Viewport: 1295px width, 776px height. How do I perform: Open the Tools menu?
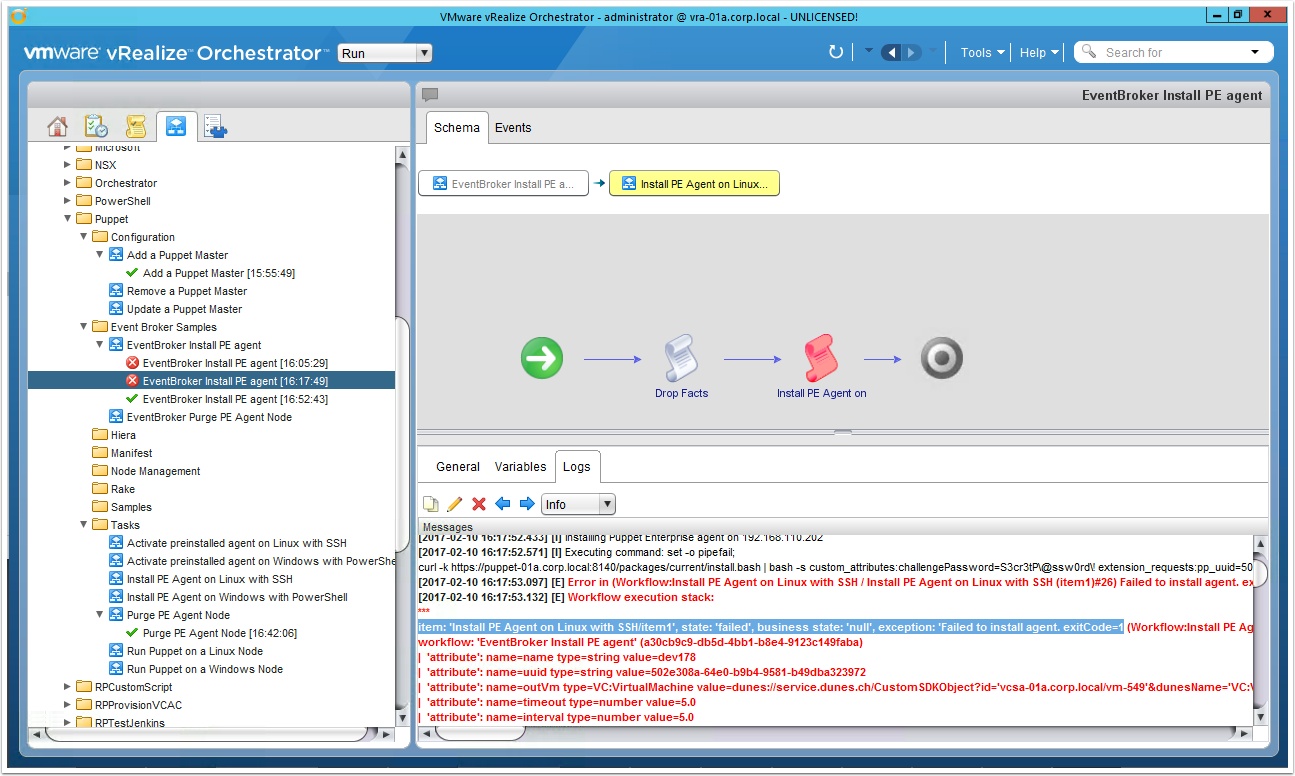pos(982,52)
